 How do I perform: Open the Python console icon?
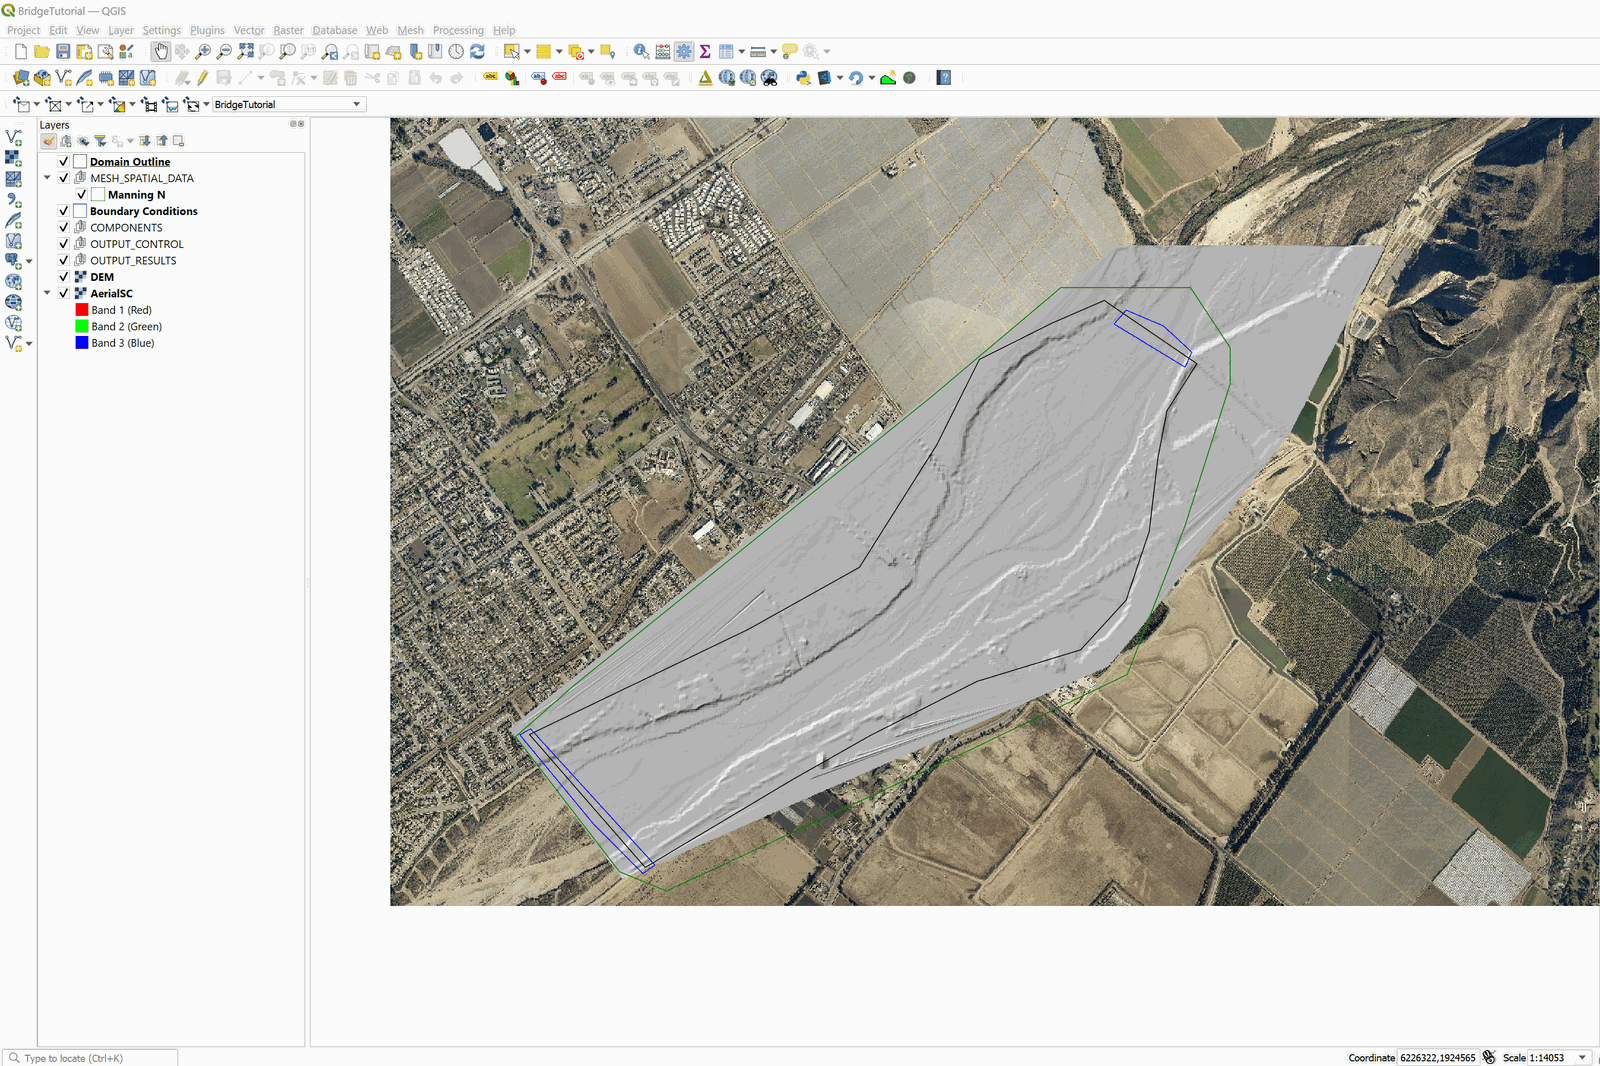coord(803,78)
